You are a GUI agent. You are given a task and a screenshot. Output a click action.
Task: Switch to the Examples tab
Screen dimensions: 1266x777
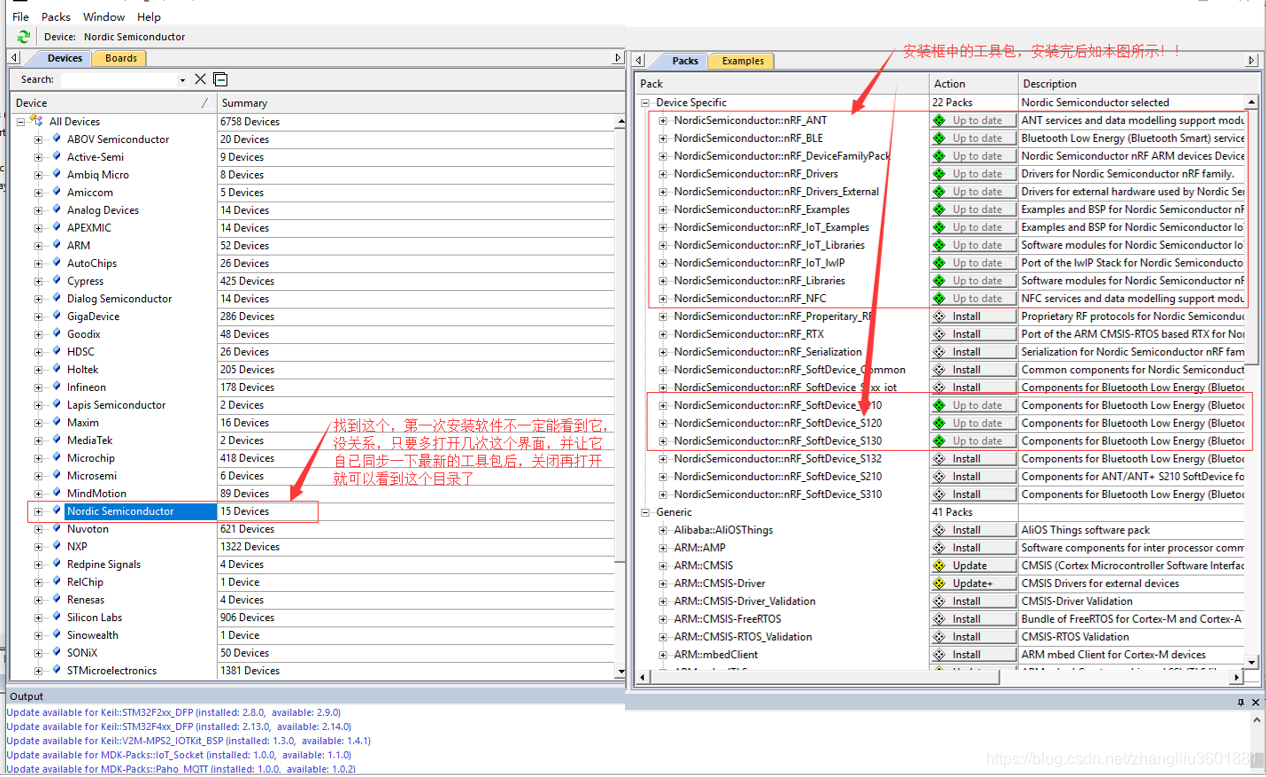click(x=743, y=61)
